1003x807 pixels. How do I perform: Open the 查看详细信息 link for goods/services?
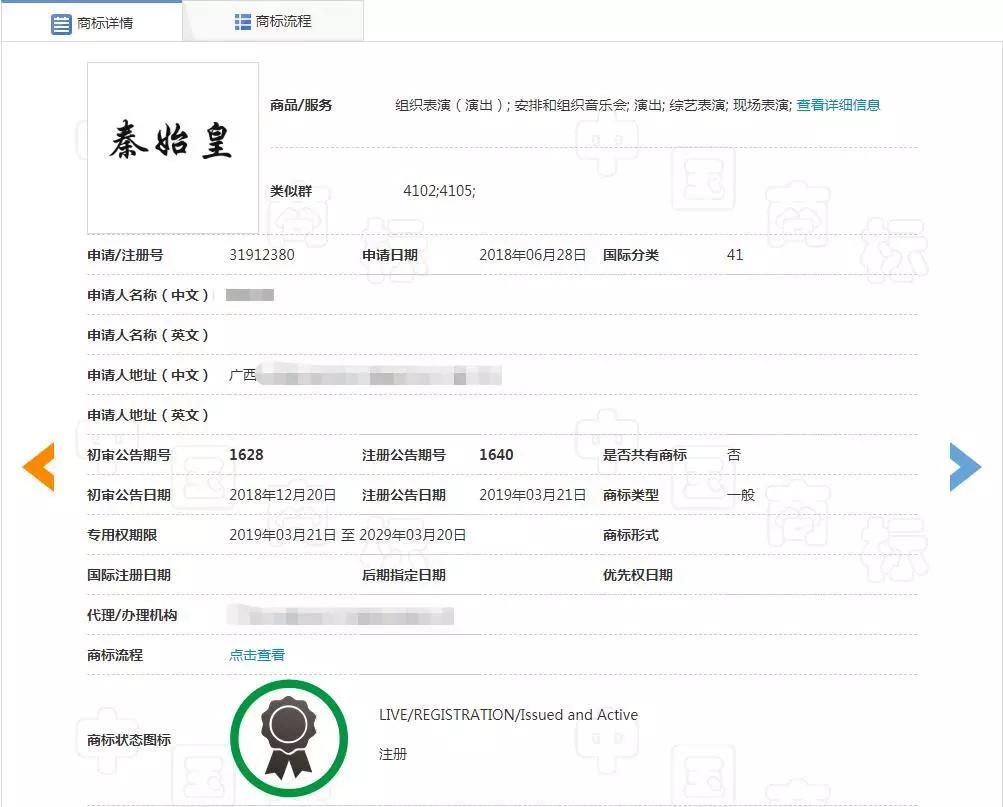pyautogui.click(x=838, y=105)
